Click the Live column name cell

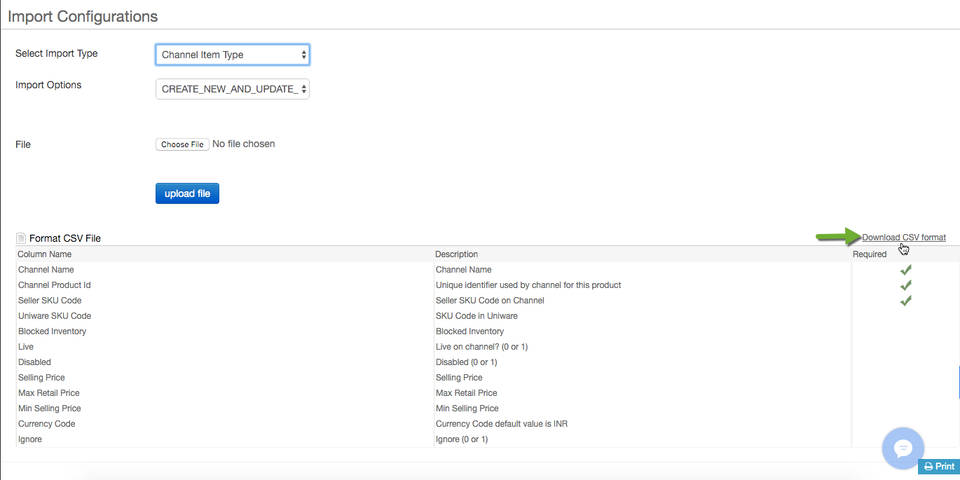pyautogui.click(x=26, y=347)
